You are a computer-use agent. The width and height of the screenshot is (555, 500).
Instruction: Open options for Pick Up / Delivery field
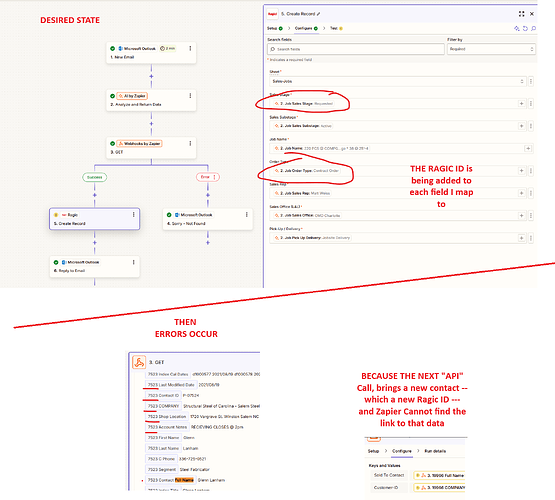click(531, 238)
